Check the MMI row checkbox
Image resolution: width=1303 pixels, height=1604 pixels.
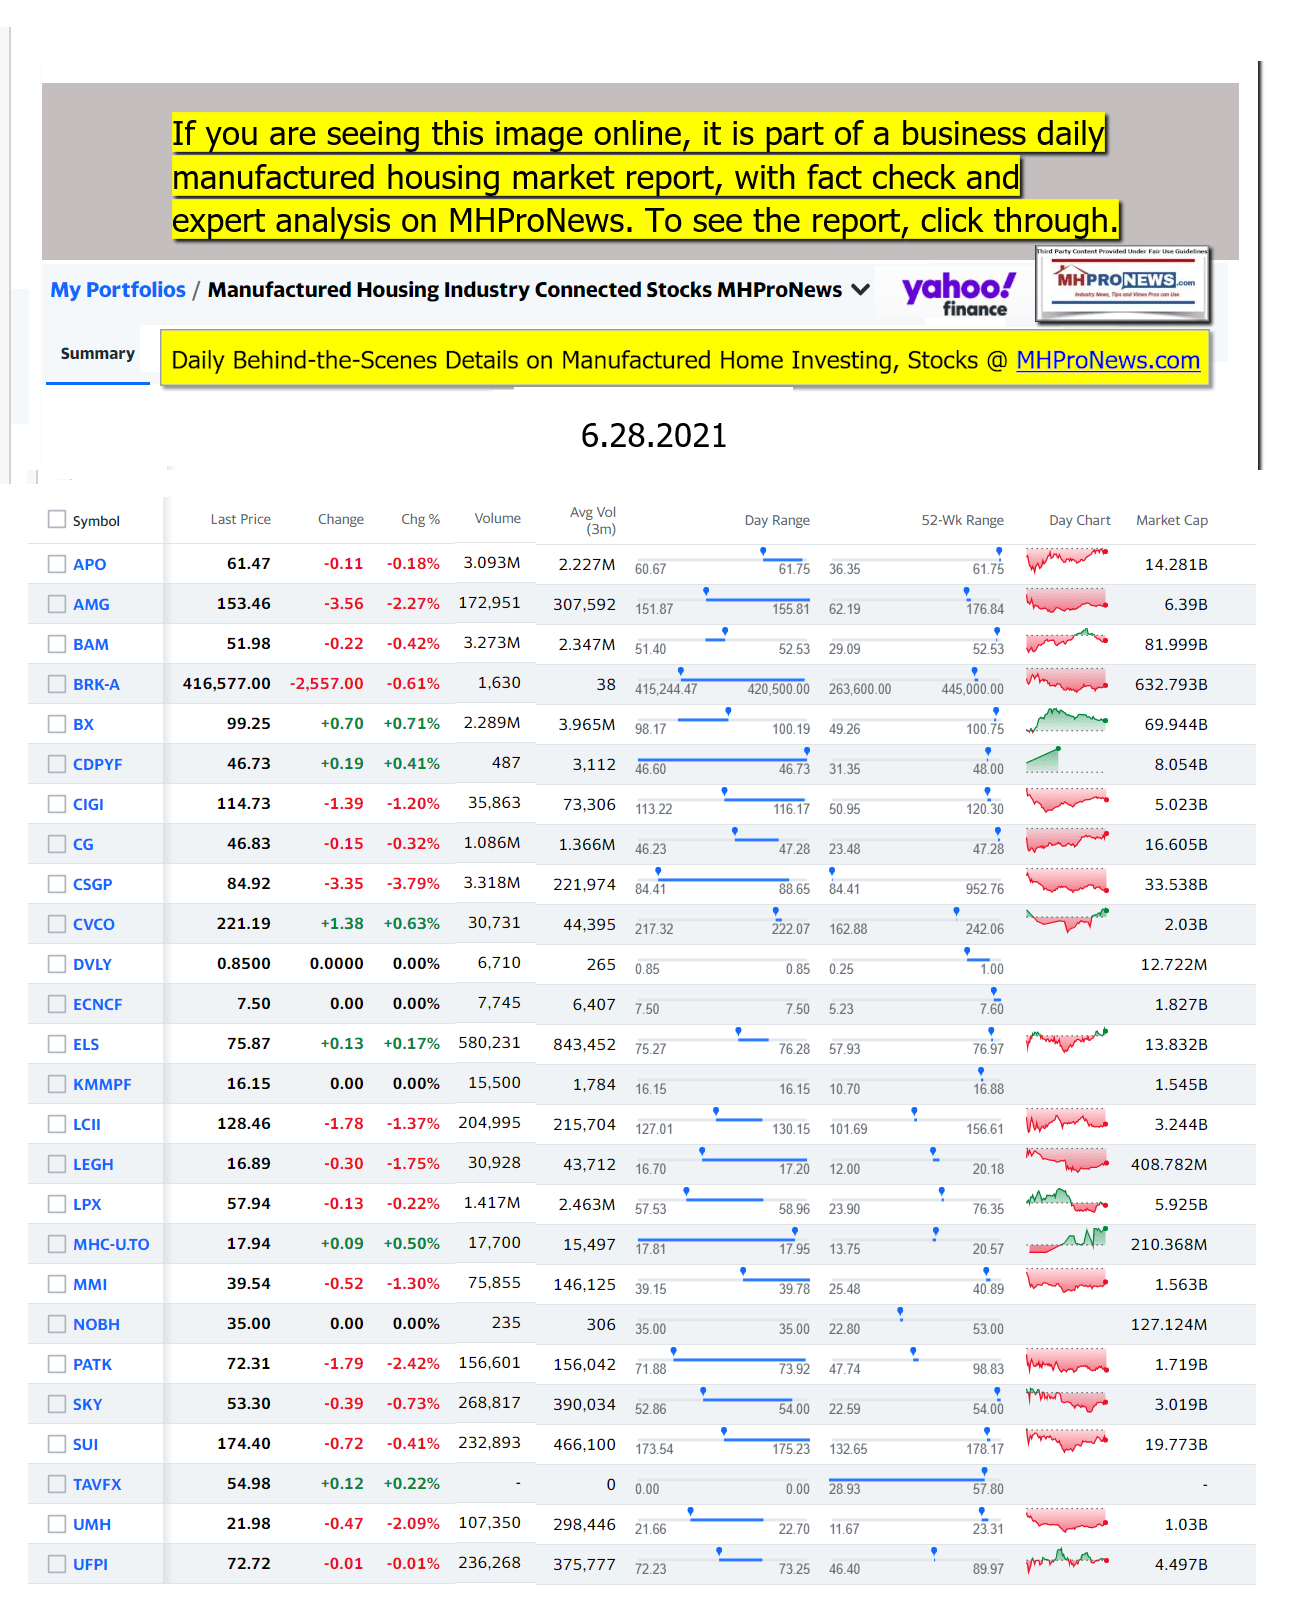pyautogui.click(x=57, y=1284)
